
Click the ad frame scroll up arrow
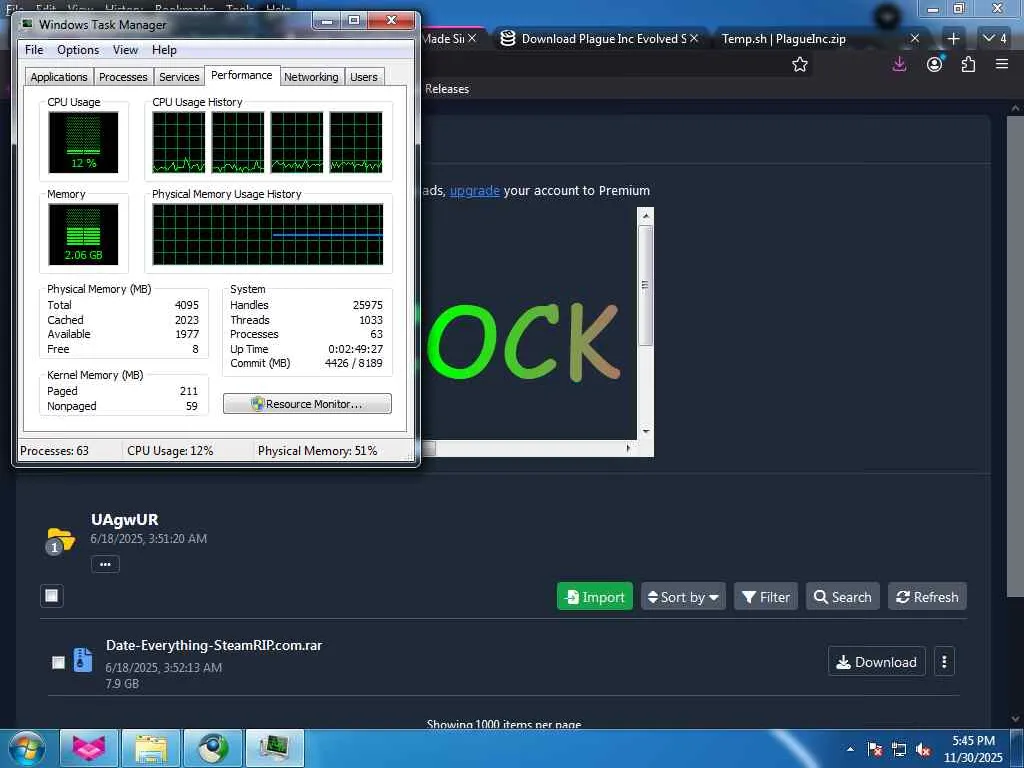point(645,216)
